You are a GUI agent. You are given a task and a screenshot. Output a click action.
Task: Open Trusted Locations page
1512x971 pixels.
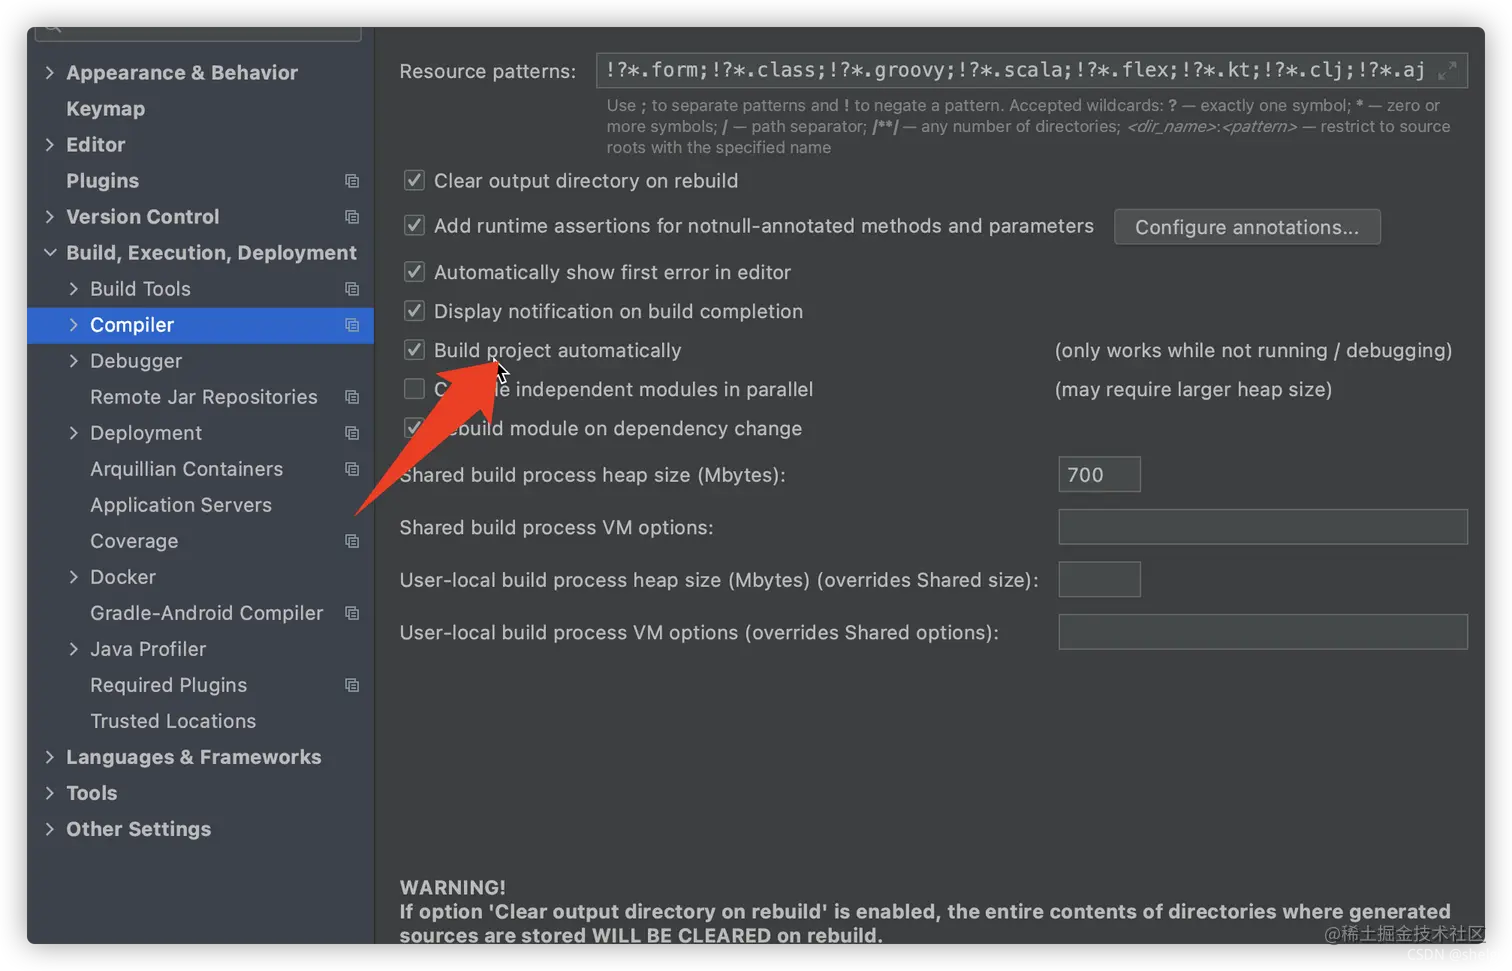click(173, 721)
